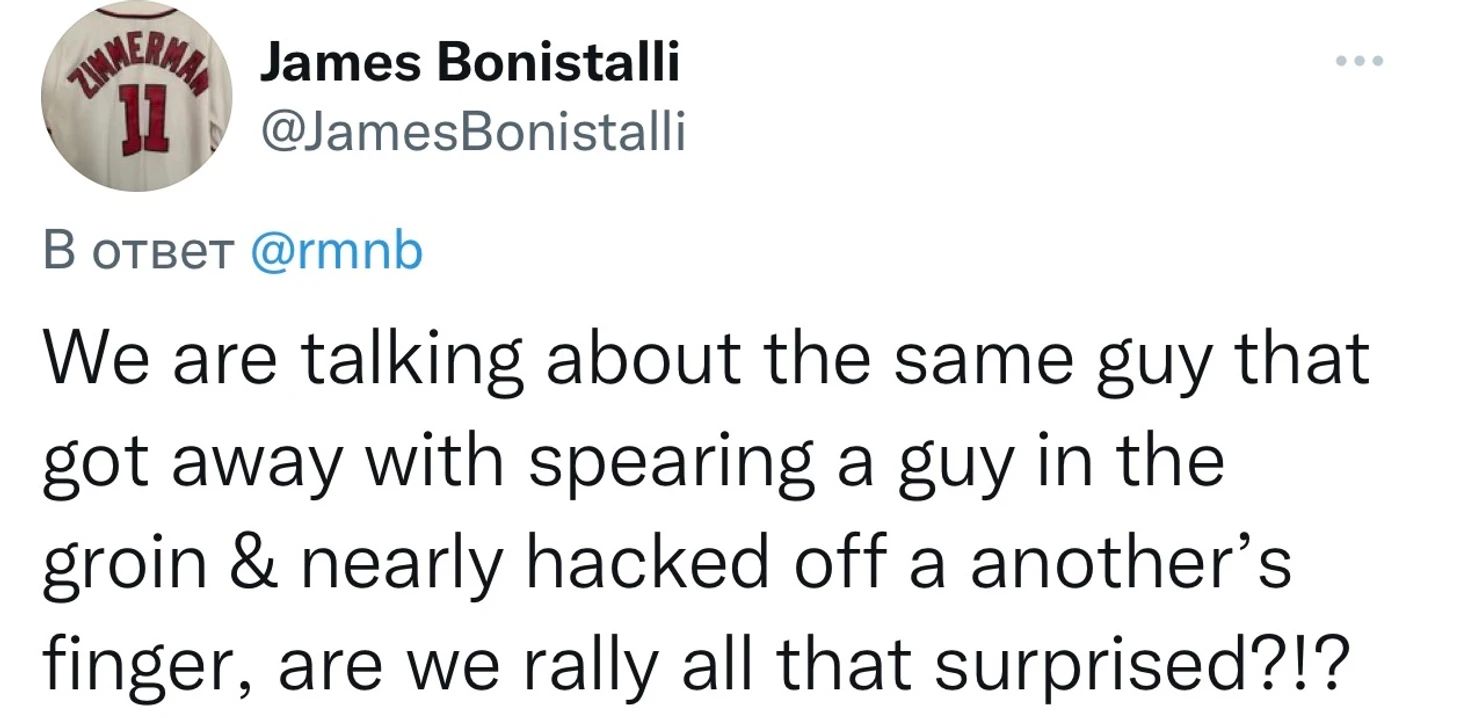Image resolution: width=1460 pixels, height=718 pixels.
Task: Open the three-dot more options menu
Action: (x=1359, y=62)
